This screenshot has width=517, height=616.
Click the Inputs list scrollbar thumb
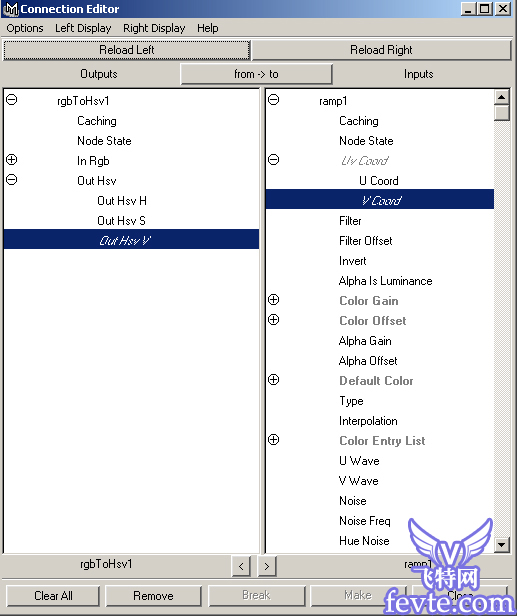502,113
